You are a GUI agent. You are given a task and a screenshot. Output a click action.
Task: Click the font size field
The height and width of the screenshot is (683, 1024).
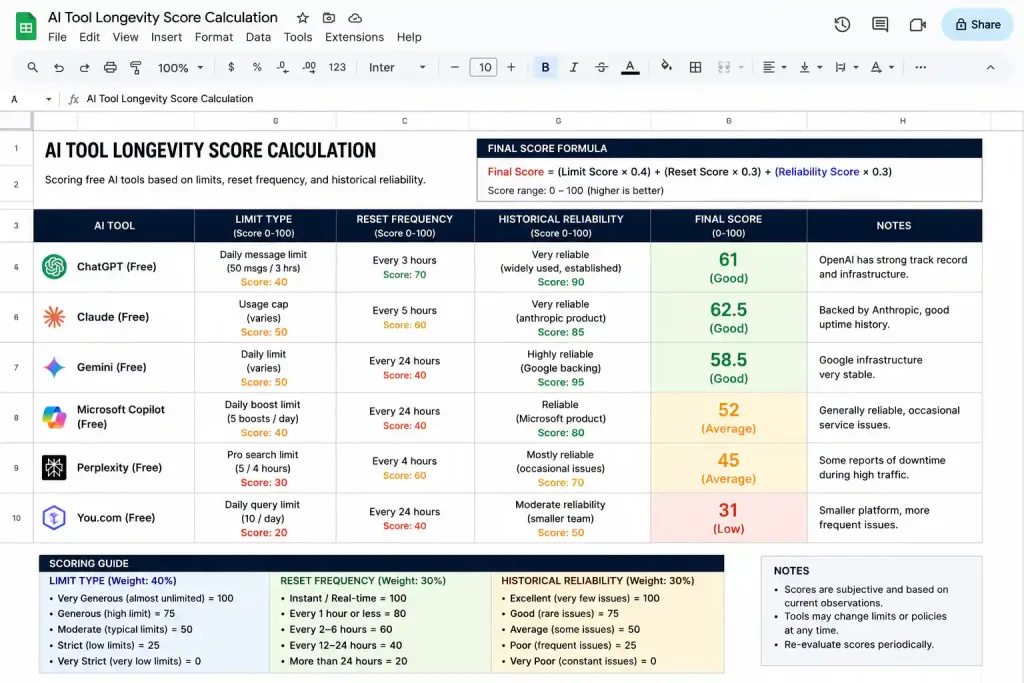click(484, 67)
